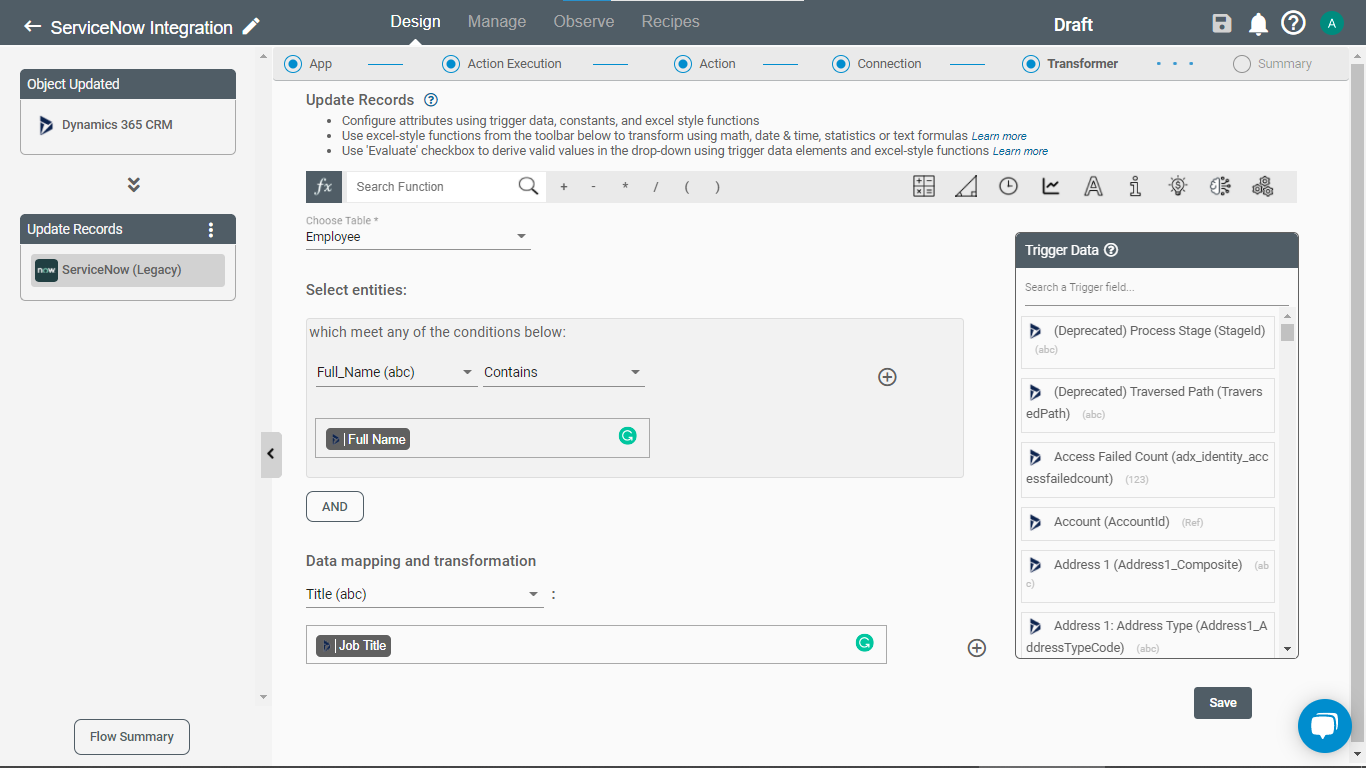Insert minus operator in formula toolbar

tap(594, 187)
